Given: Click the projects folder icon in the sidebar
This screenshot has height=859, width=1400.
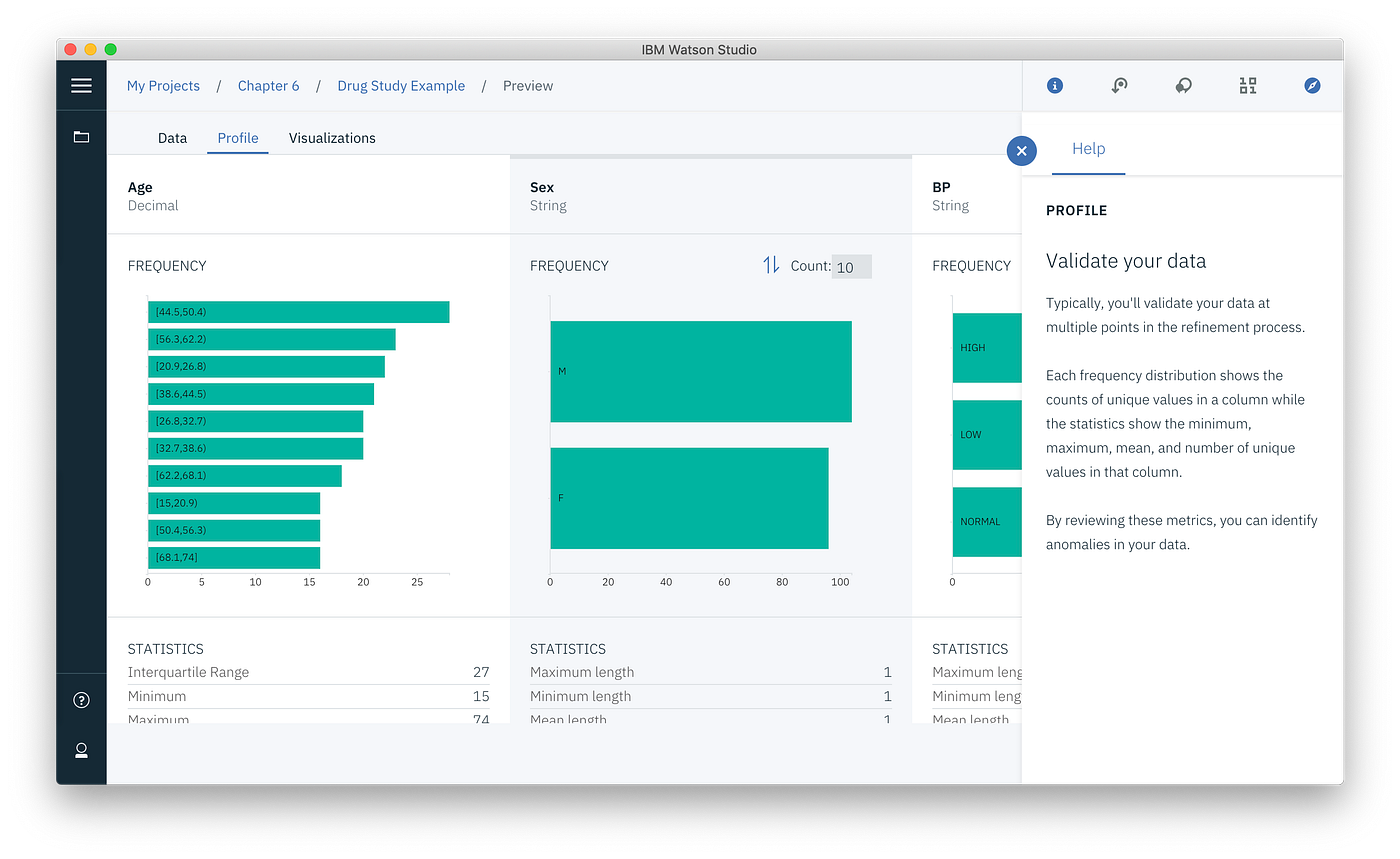Looking at the screenshot, I should pos(81,135).
